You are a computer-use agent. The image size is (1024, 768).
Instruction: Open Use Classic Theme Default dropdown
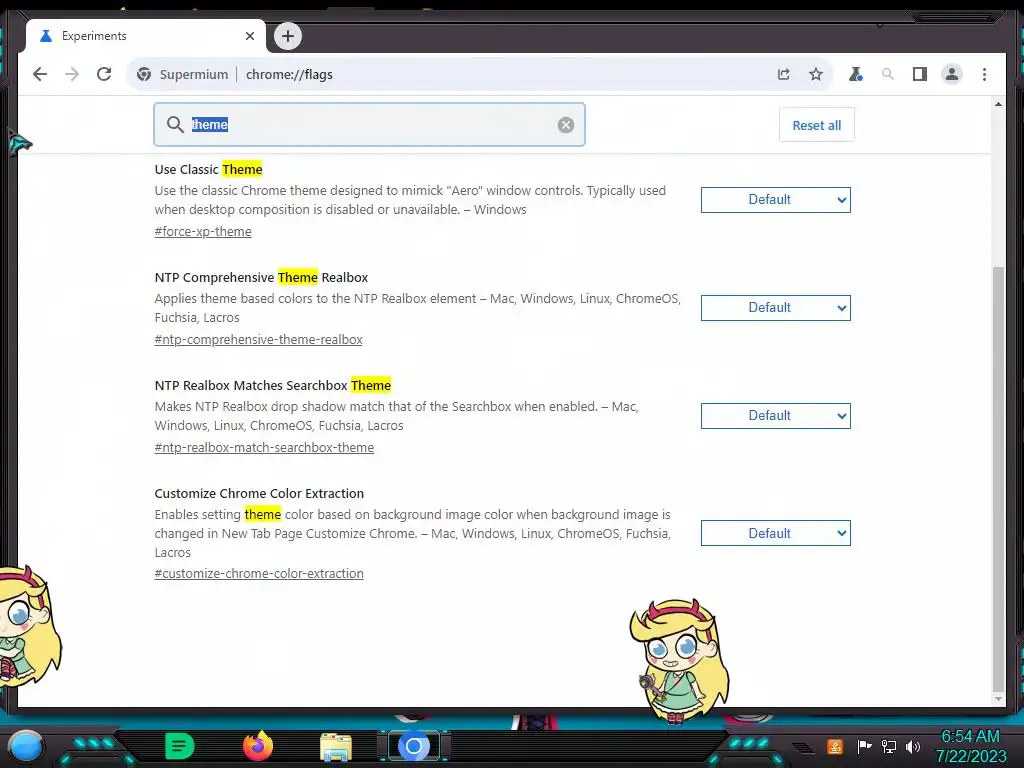click(x=775, y=200)
